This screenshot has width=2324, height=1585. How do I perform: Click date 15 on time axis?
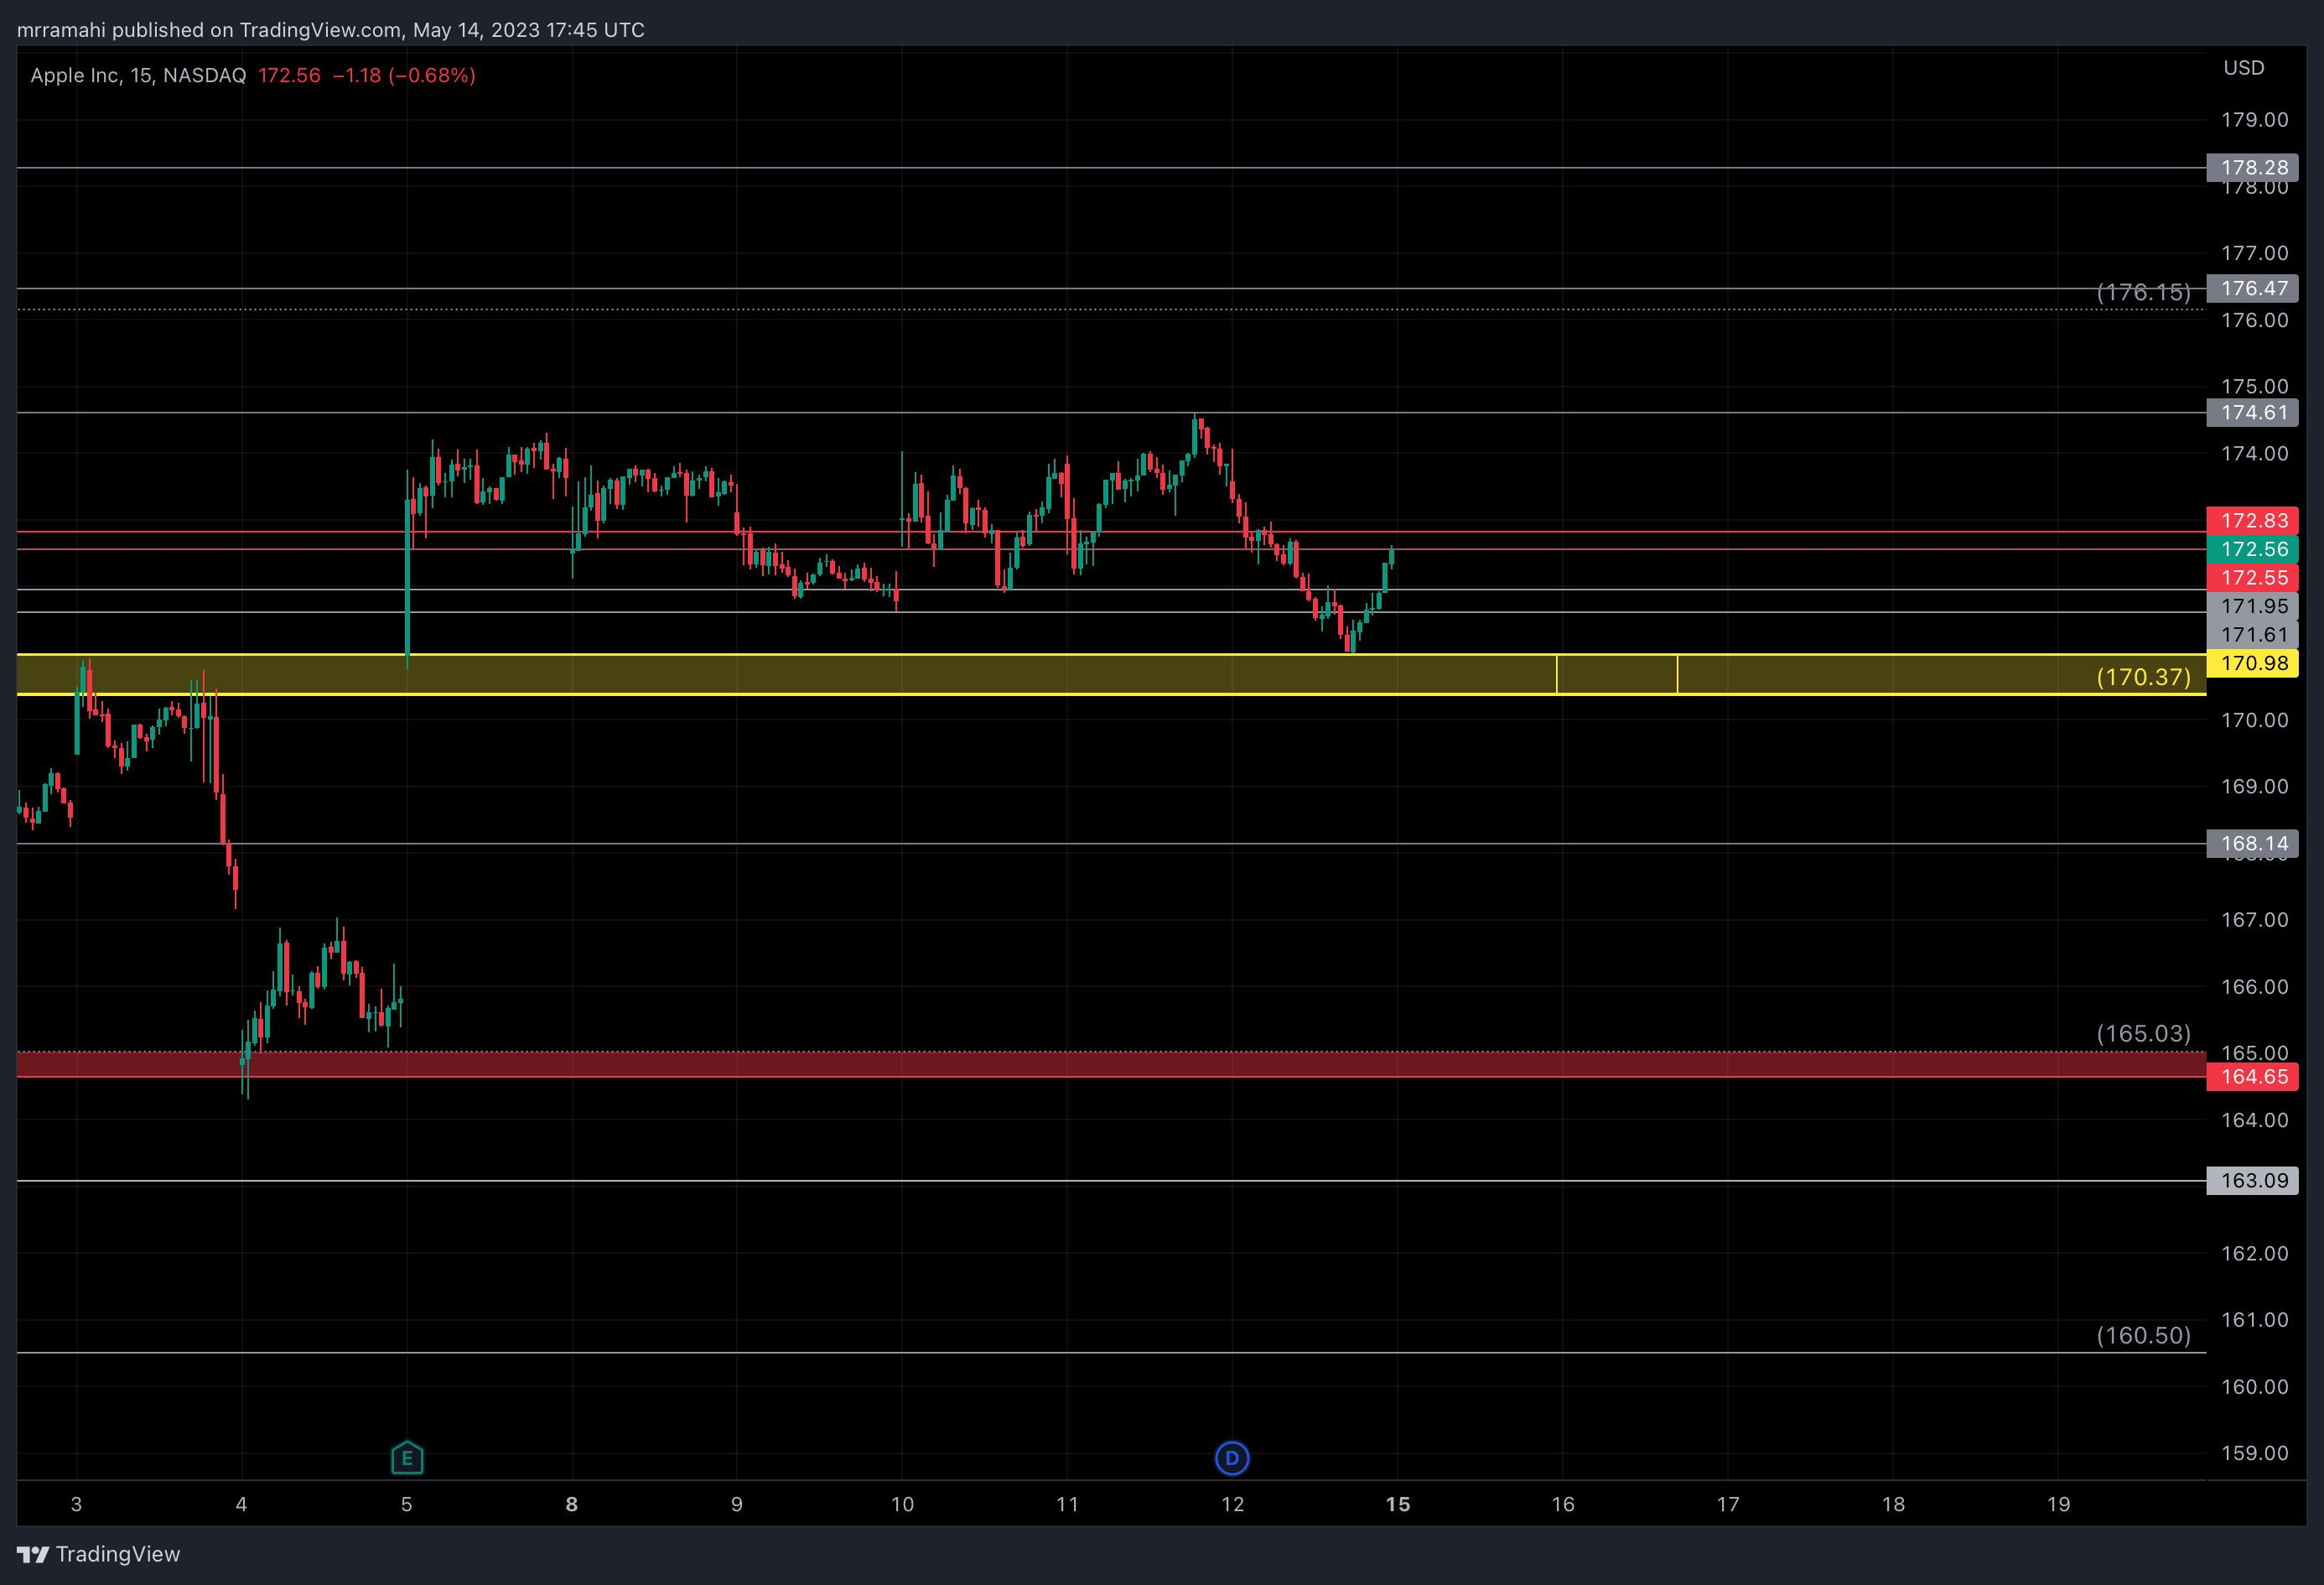point(1397,1504)
